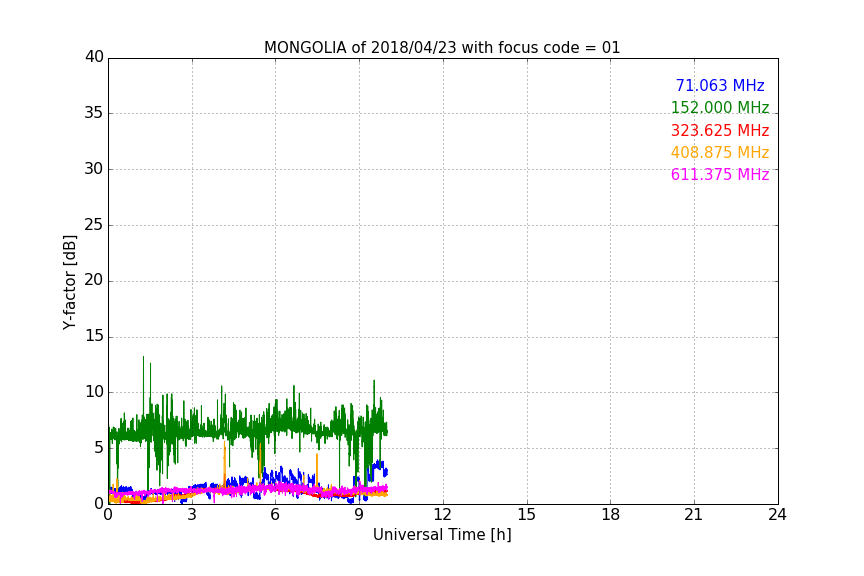Click the x-axis tick label 12
This screenshot has height=576, width=864.
tap(442, 515)
